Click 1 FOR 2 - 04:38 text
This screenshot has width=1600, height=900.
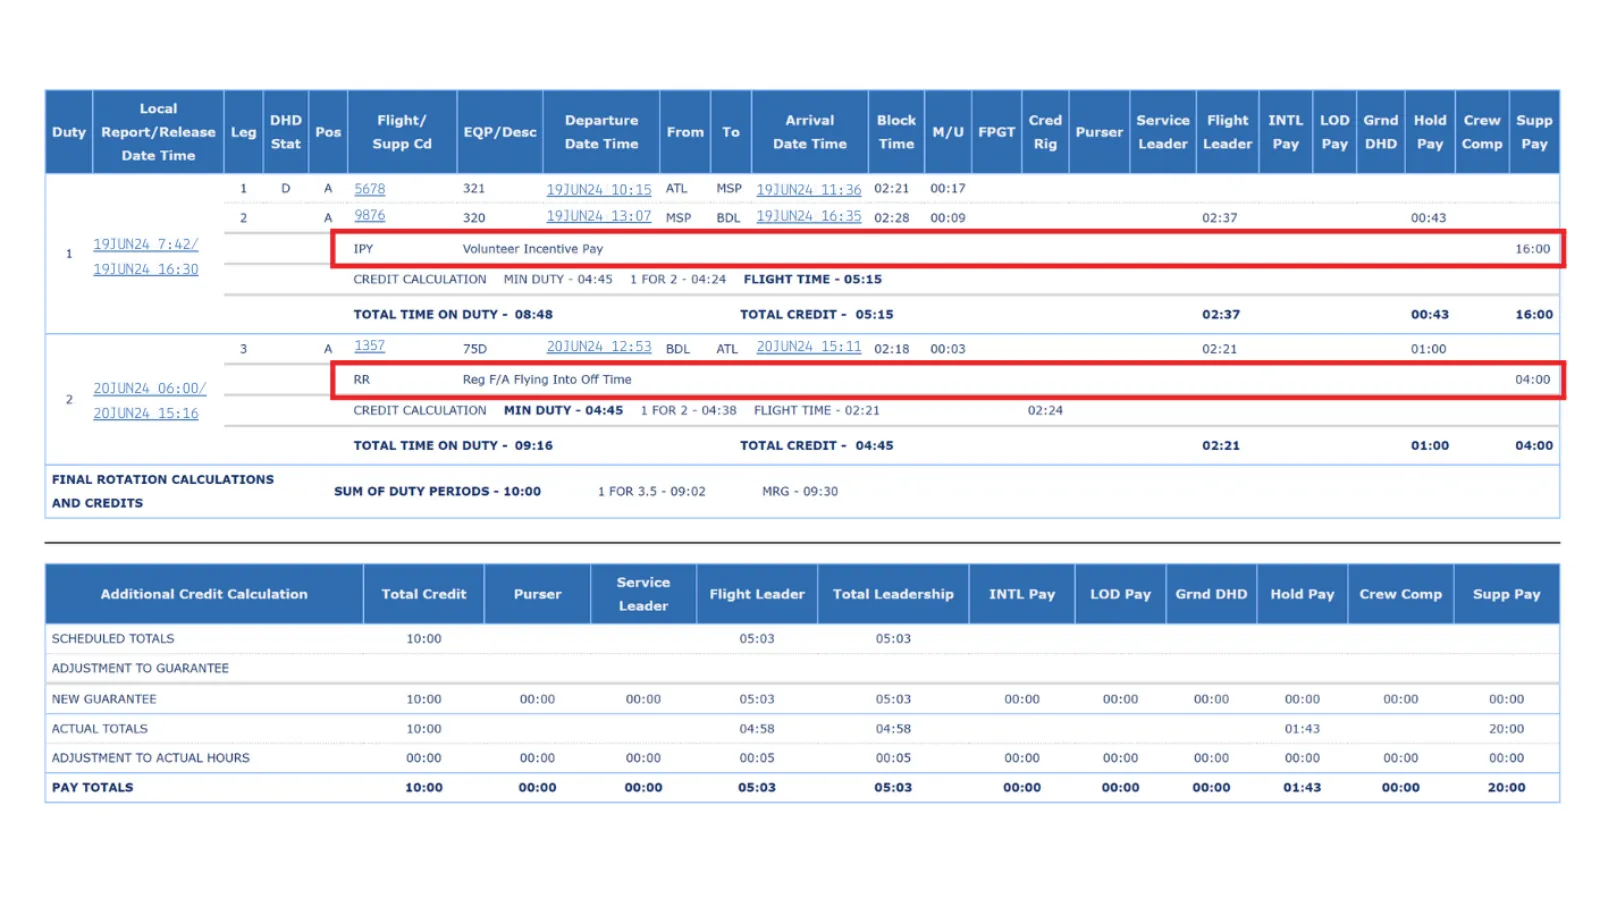(688, 410)
